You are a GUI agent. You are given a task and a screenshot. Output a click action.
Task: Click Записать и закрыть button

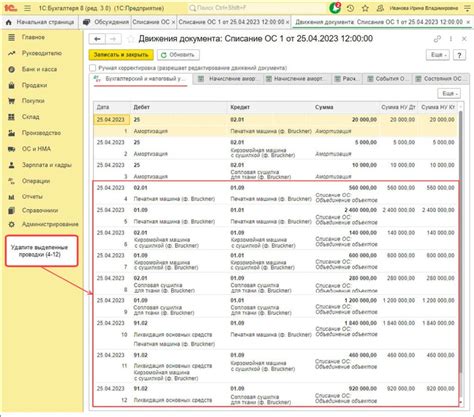click(121, 55)
